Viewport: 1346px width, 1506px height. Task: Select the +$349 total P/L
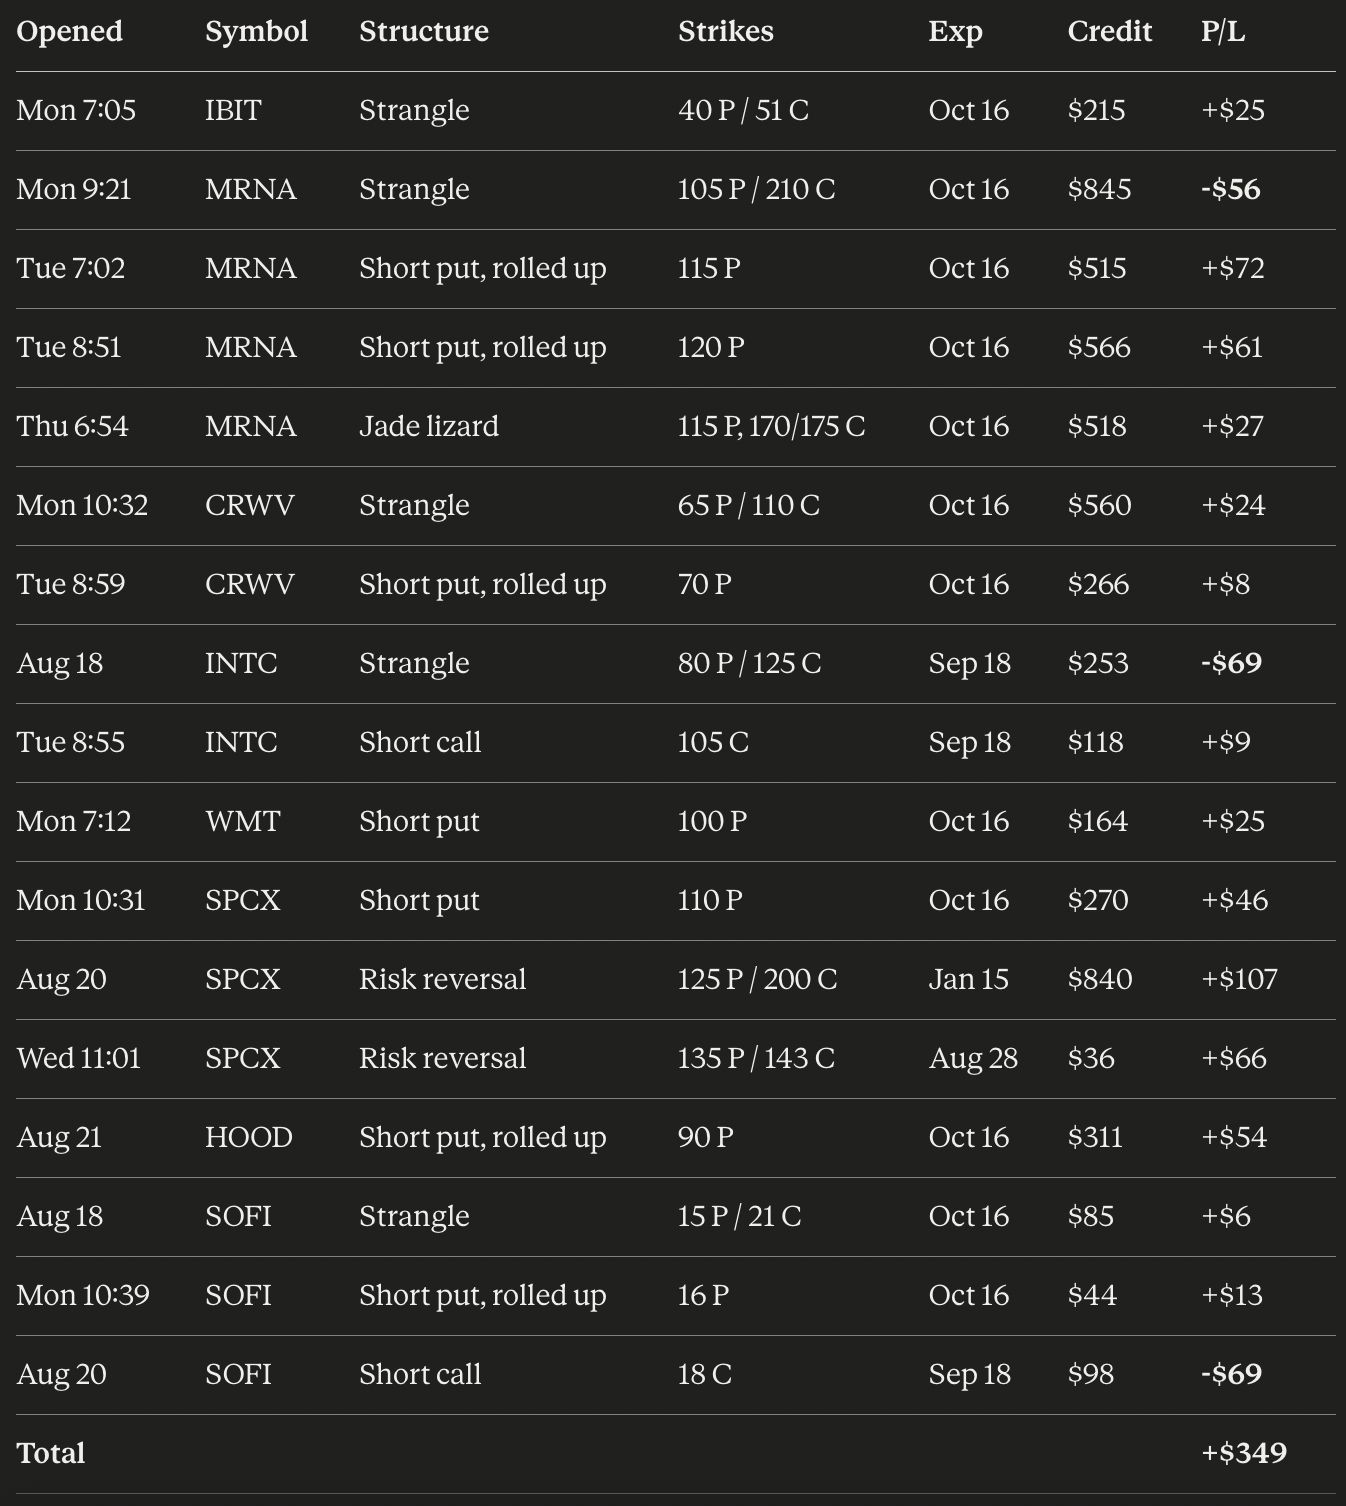point(1244,1453)
